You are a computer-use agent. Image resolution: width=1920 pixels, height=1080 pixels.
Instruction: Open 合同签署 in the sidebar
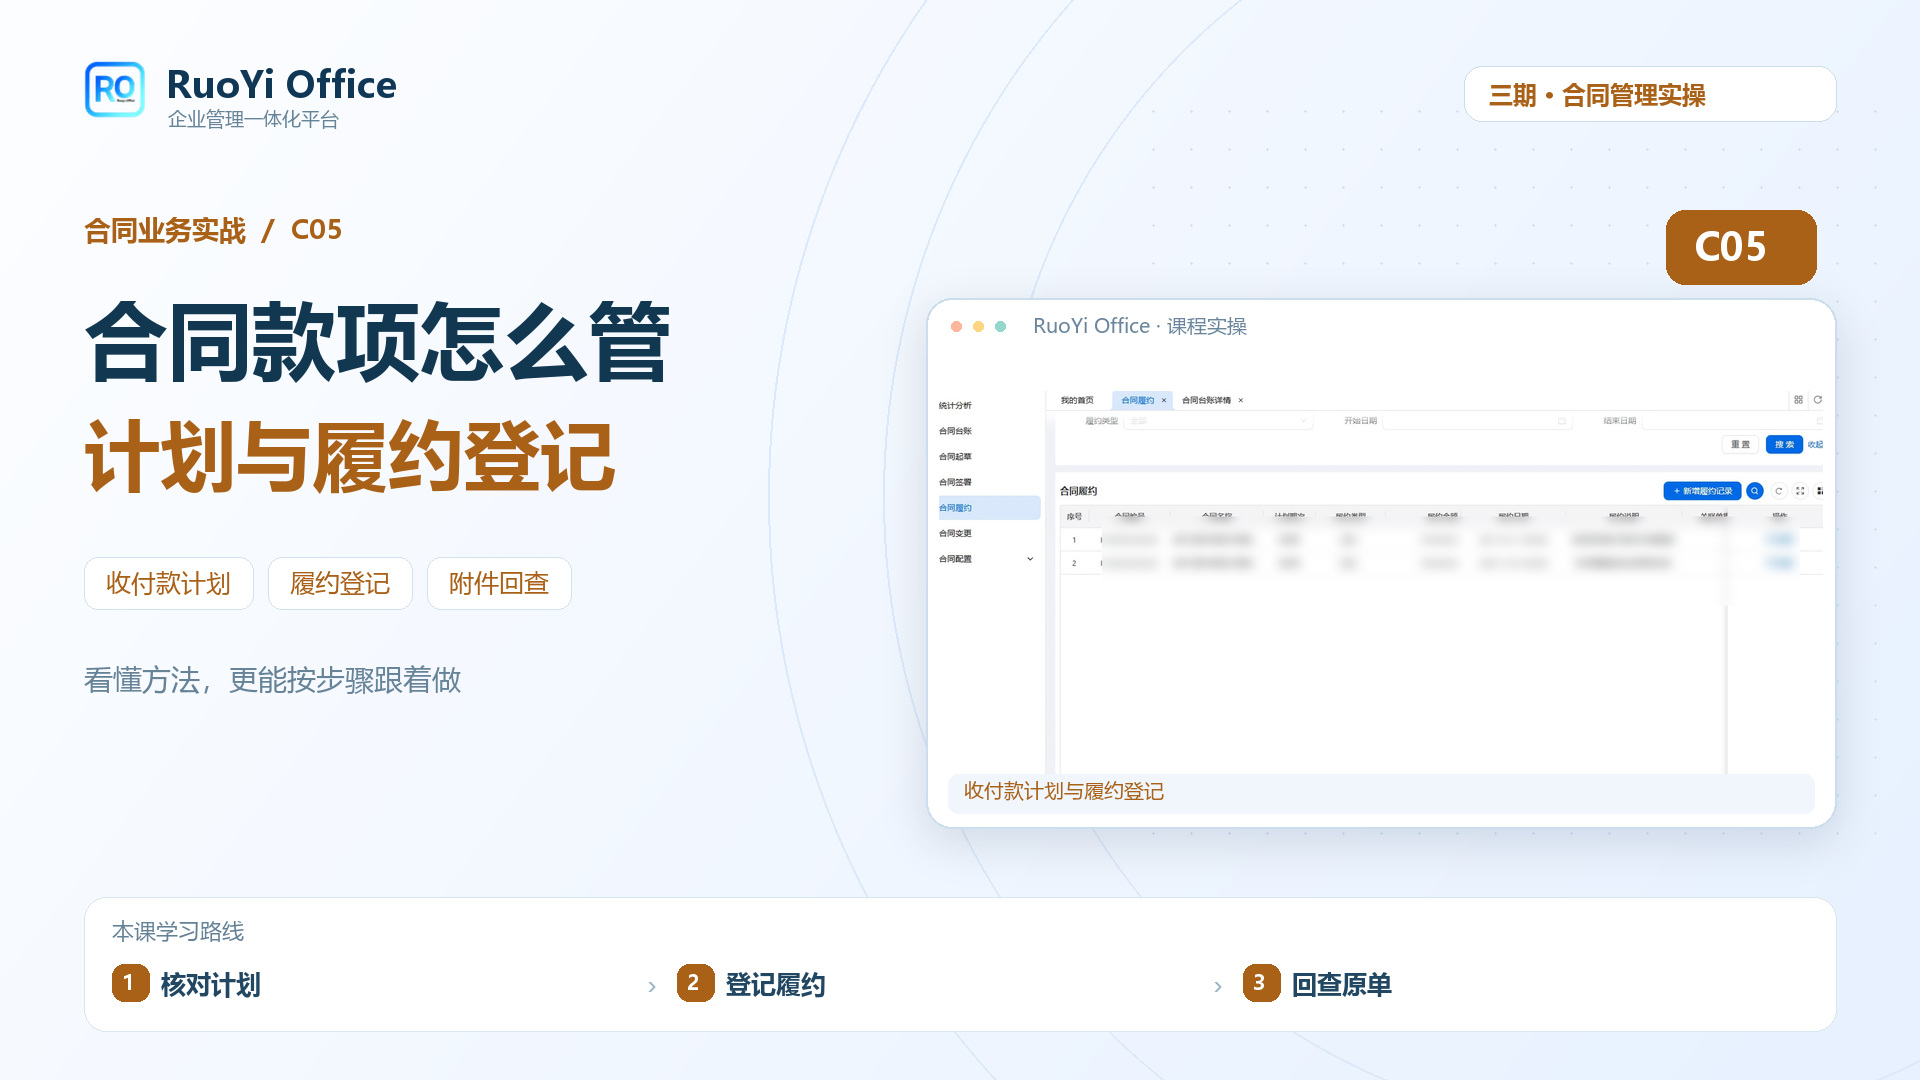click(x=955, y=482)
